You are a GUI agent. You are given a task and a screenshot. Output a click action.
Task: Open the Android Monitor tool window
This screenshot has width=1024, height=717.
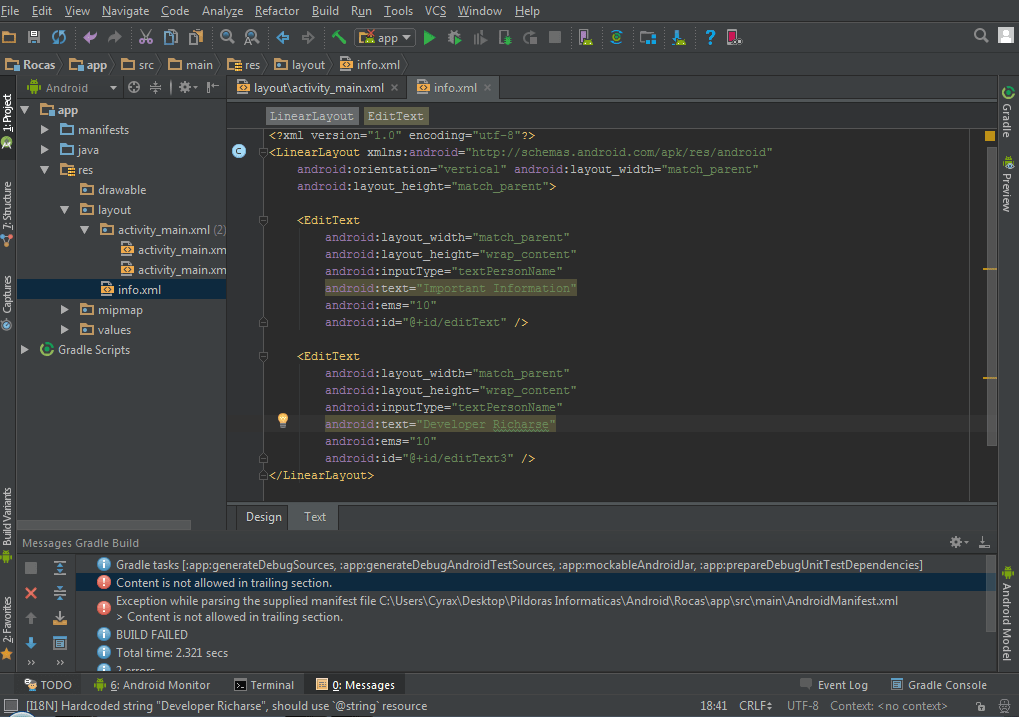click(152, 684)
